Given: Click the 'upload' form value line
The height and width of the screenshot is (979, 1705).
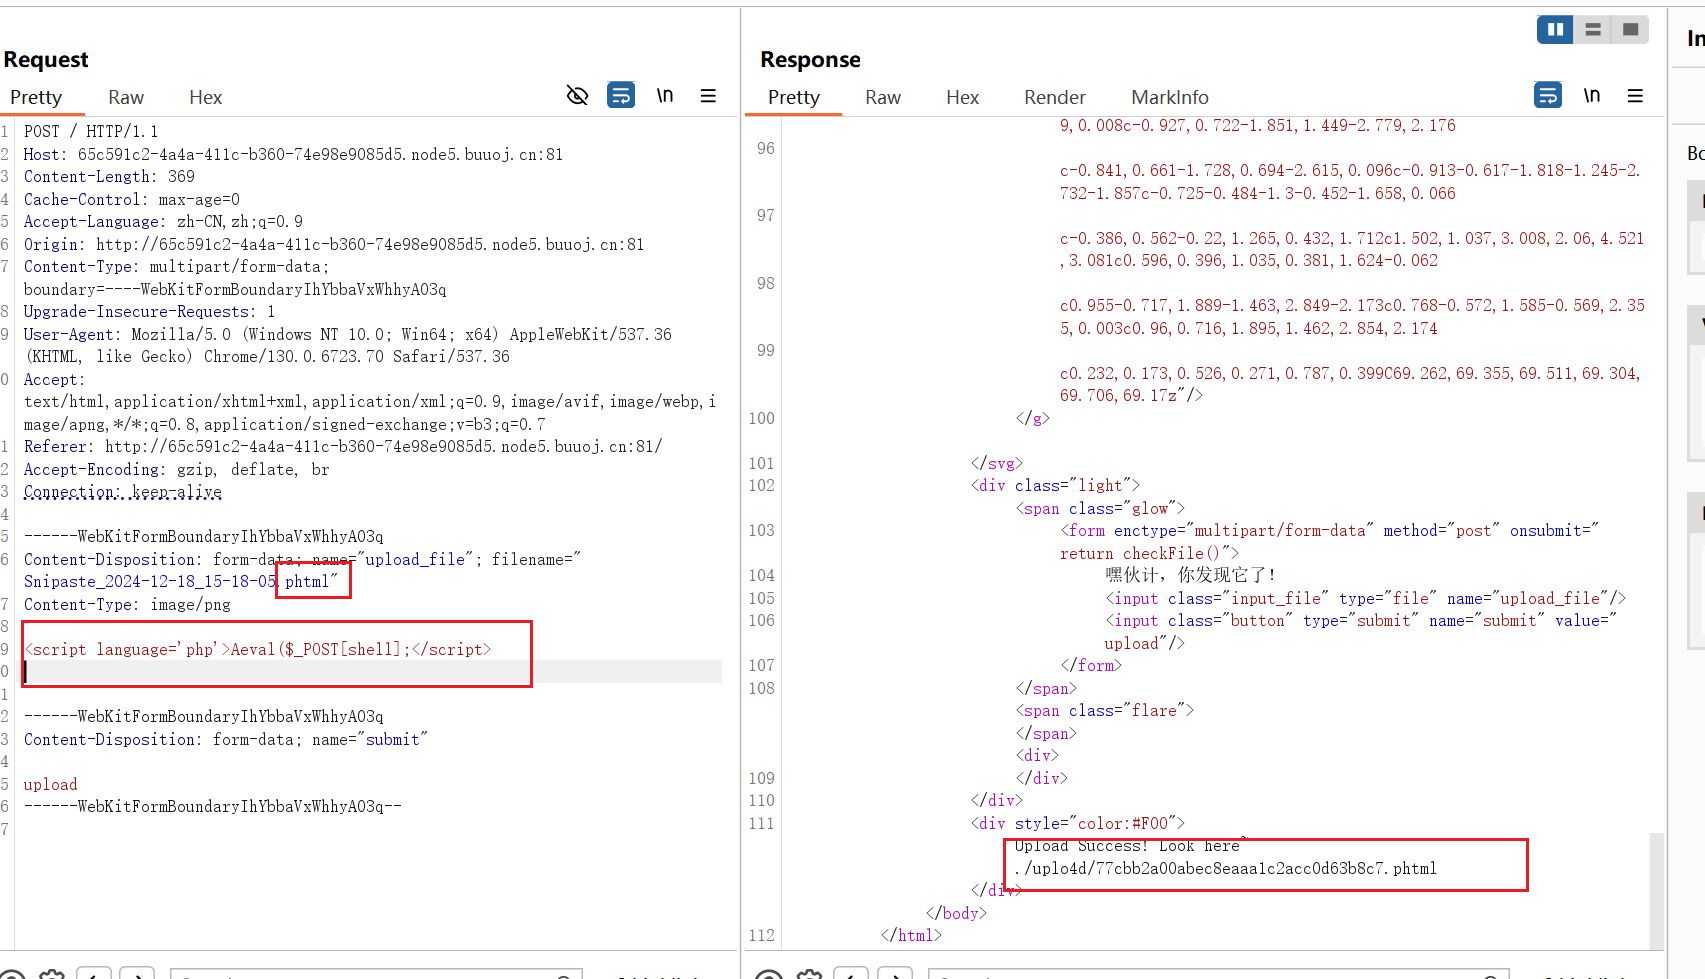Looking at the screenshot, I should click(x=51, y=785).
